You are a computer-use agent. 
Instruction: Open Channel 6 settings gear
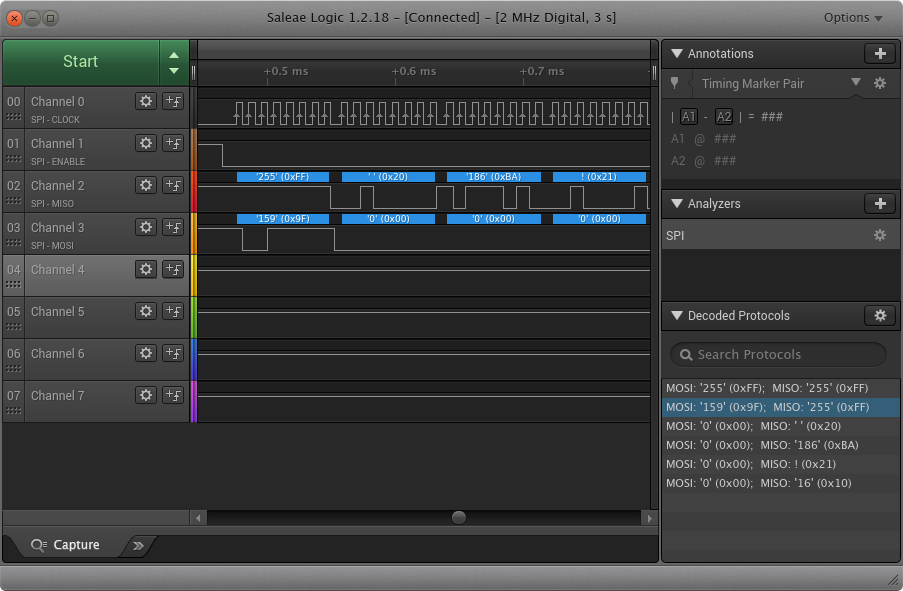click(x=146, y=354)
